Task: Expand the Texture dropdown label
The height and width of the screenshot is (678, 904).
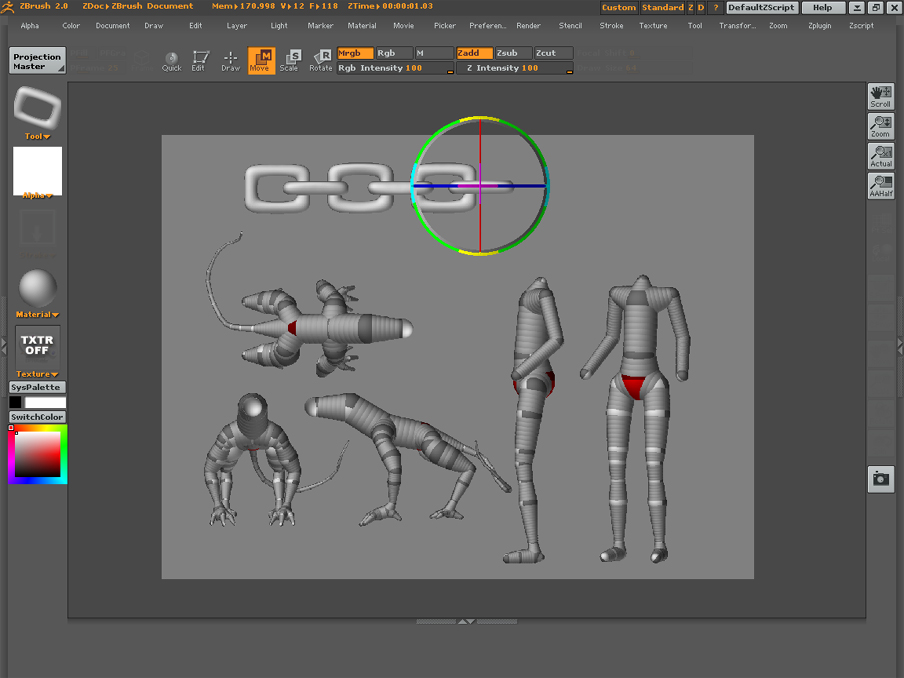Action: click(37, 374)
